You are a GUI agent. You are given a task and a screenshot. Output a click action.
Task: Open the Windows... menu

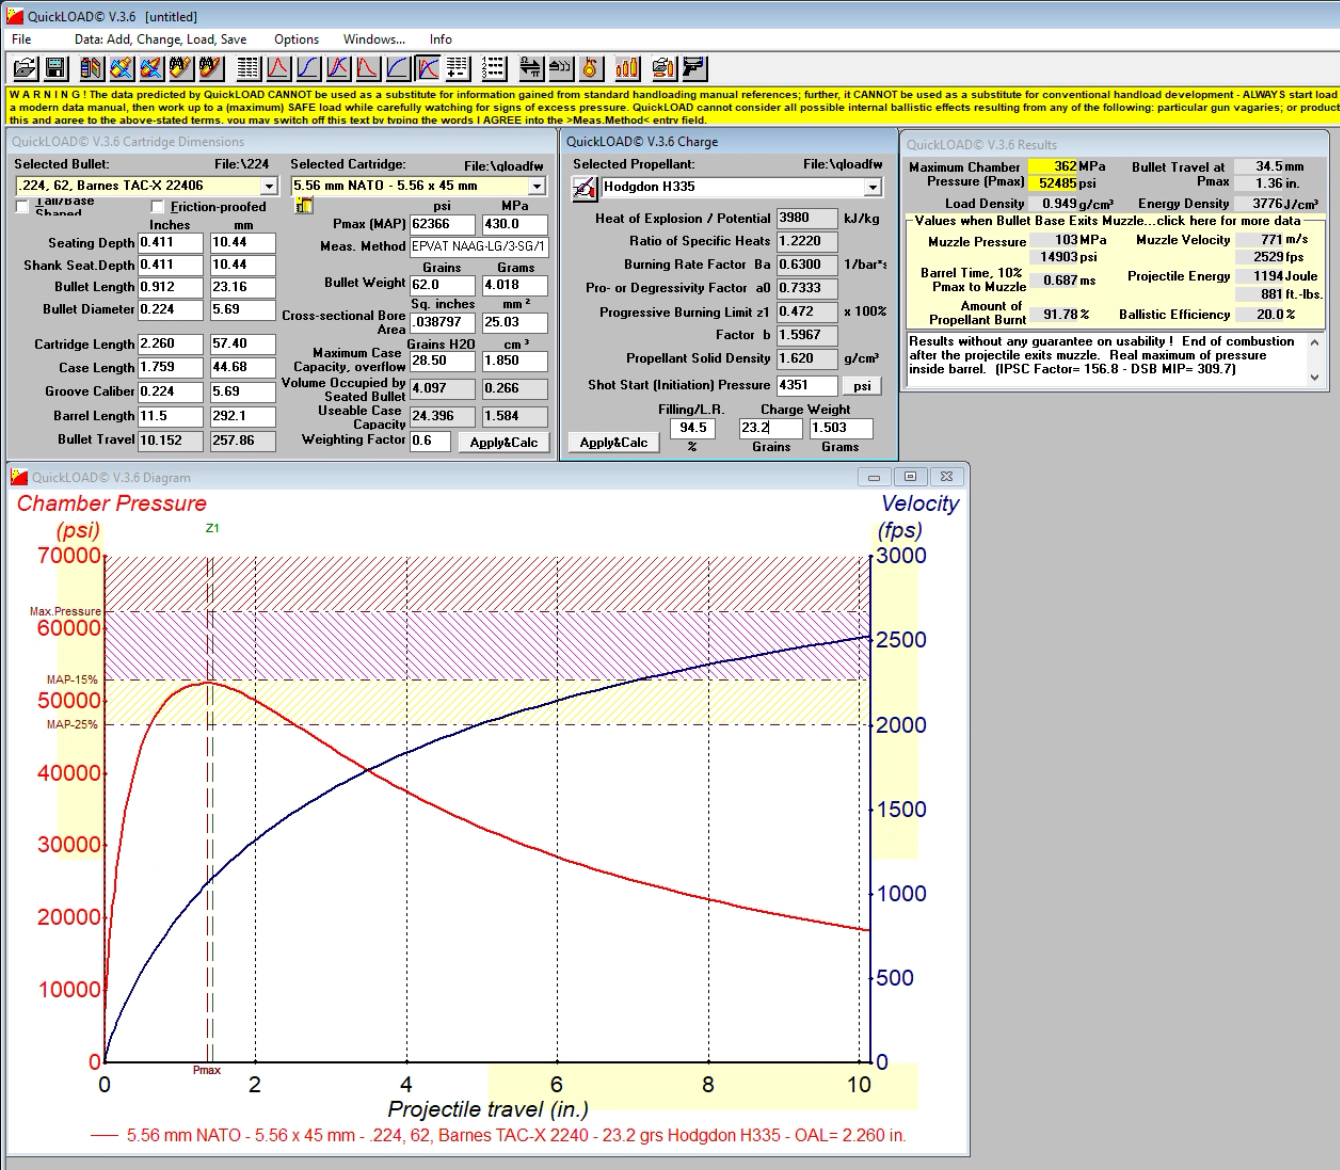[x=374, y=39]
